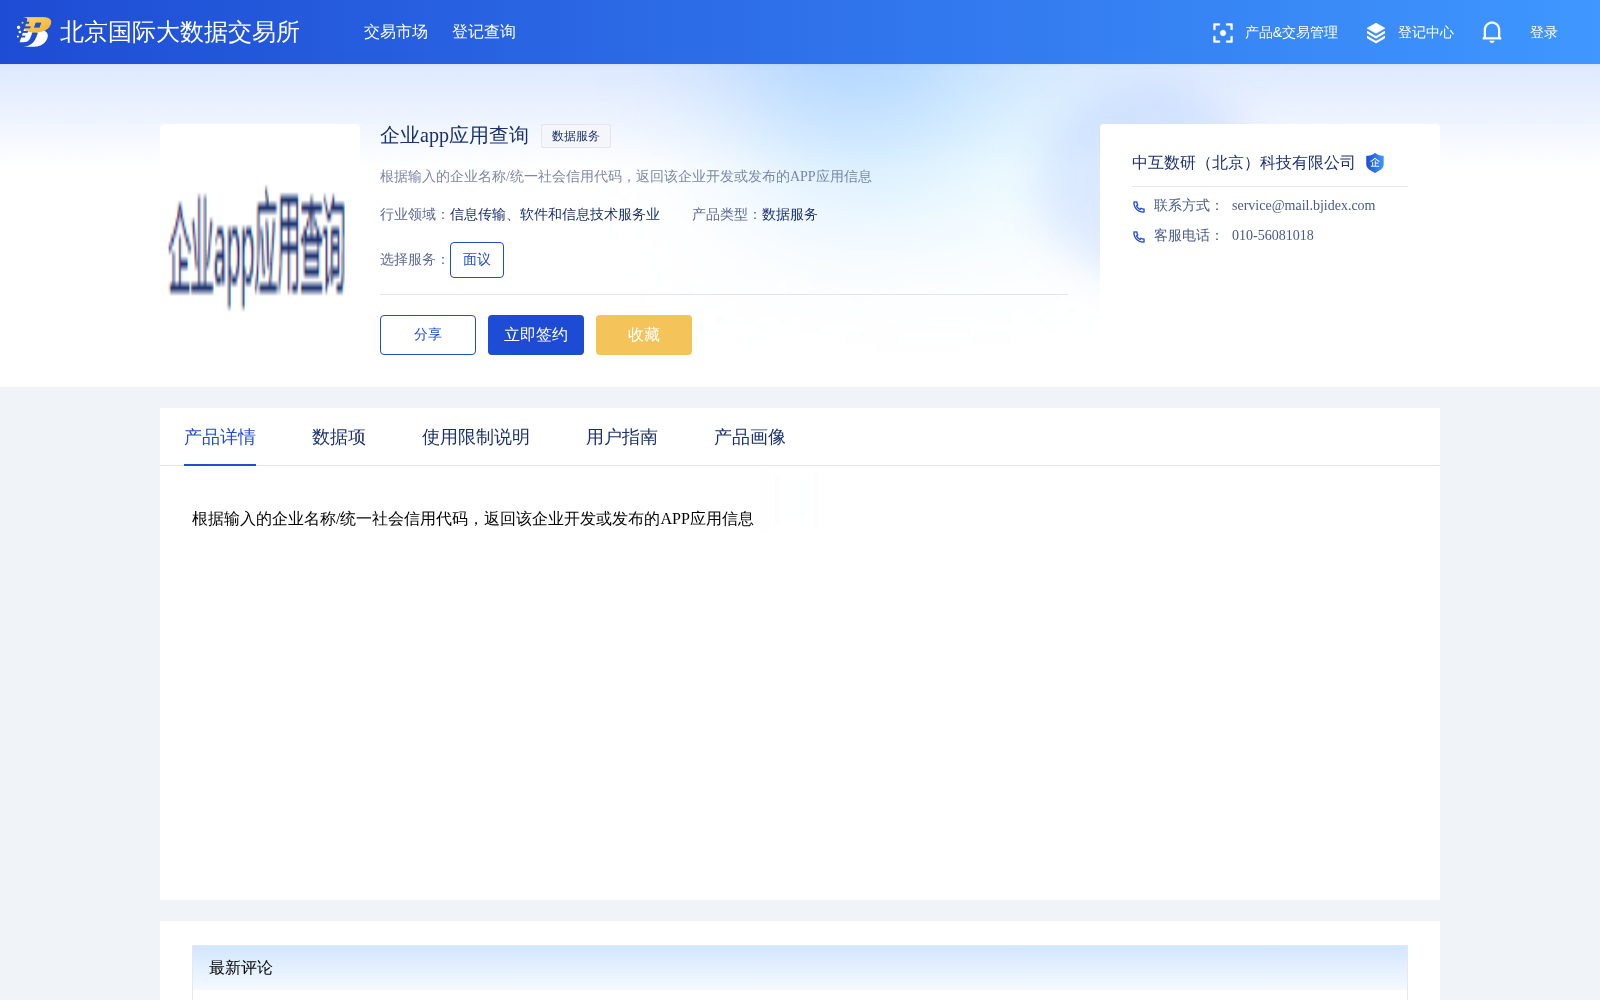Open the notification bell icon
Screen dimensions: 1600x1000
pos(1491,32)
